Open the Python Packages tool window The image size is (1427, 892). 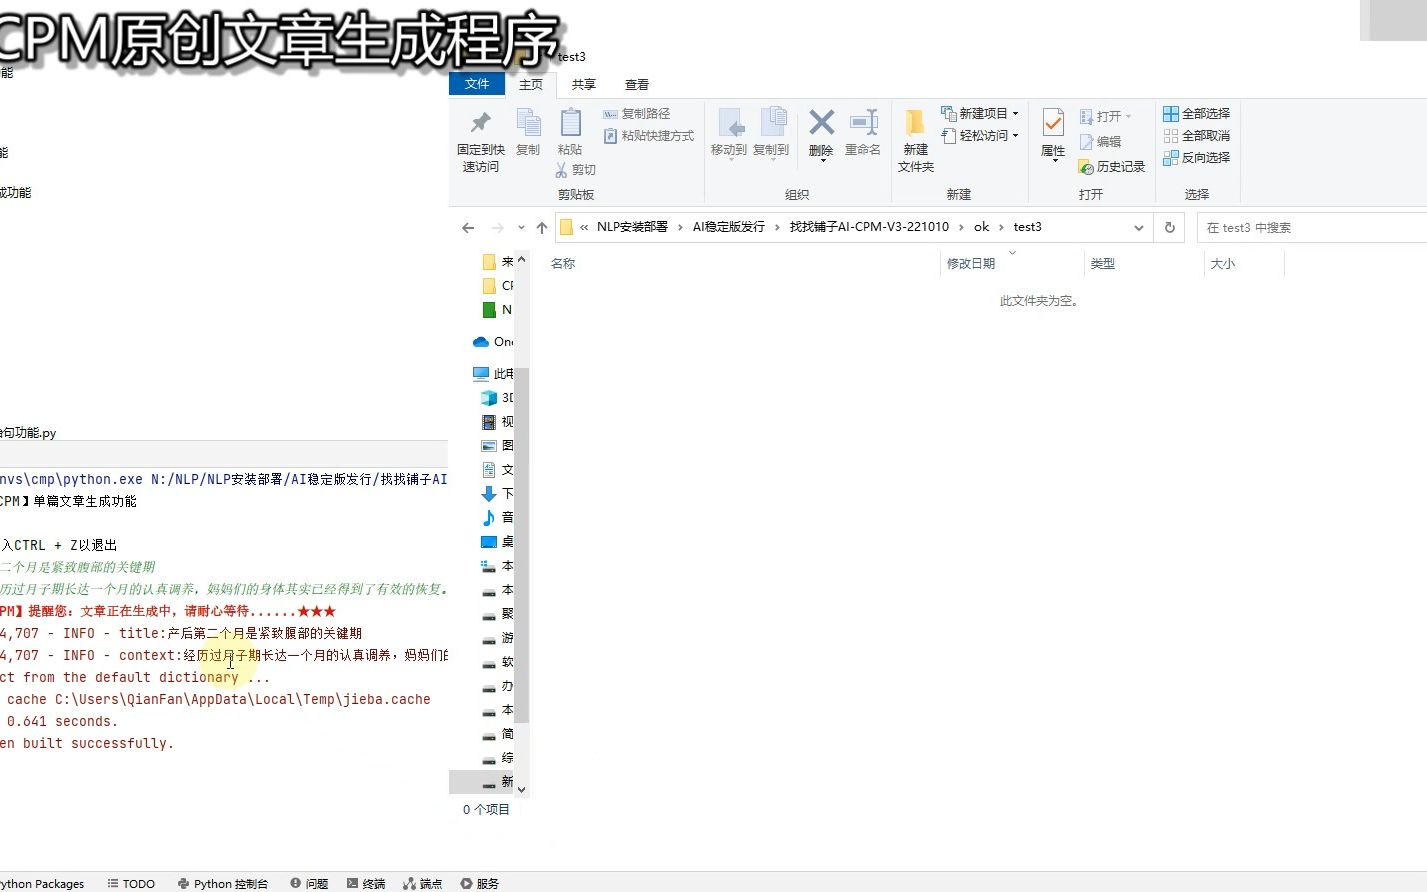(42, 884)
